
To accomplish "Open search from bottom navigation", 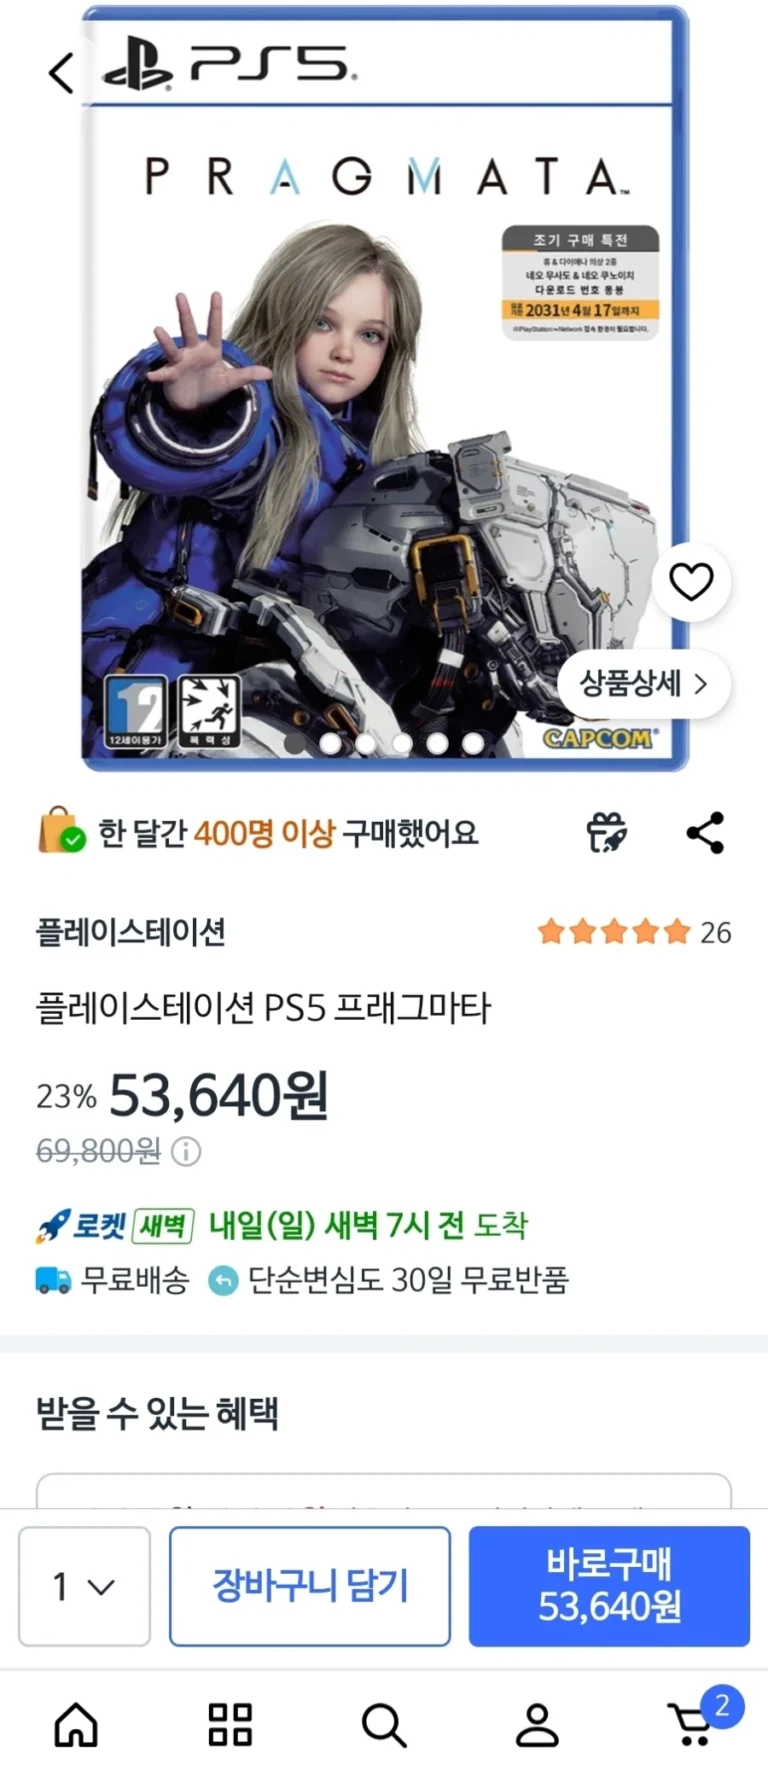I will pyautogui.click(x=384, y=1725).
